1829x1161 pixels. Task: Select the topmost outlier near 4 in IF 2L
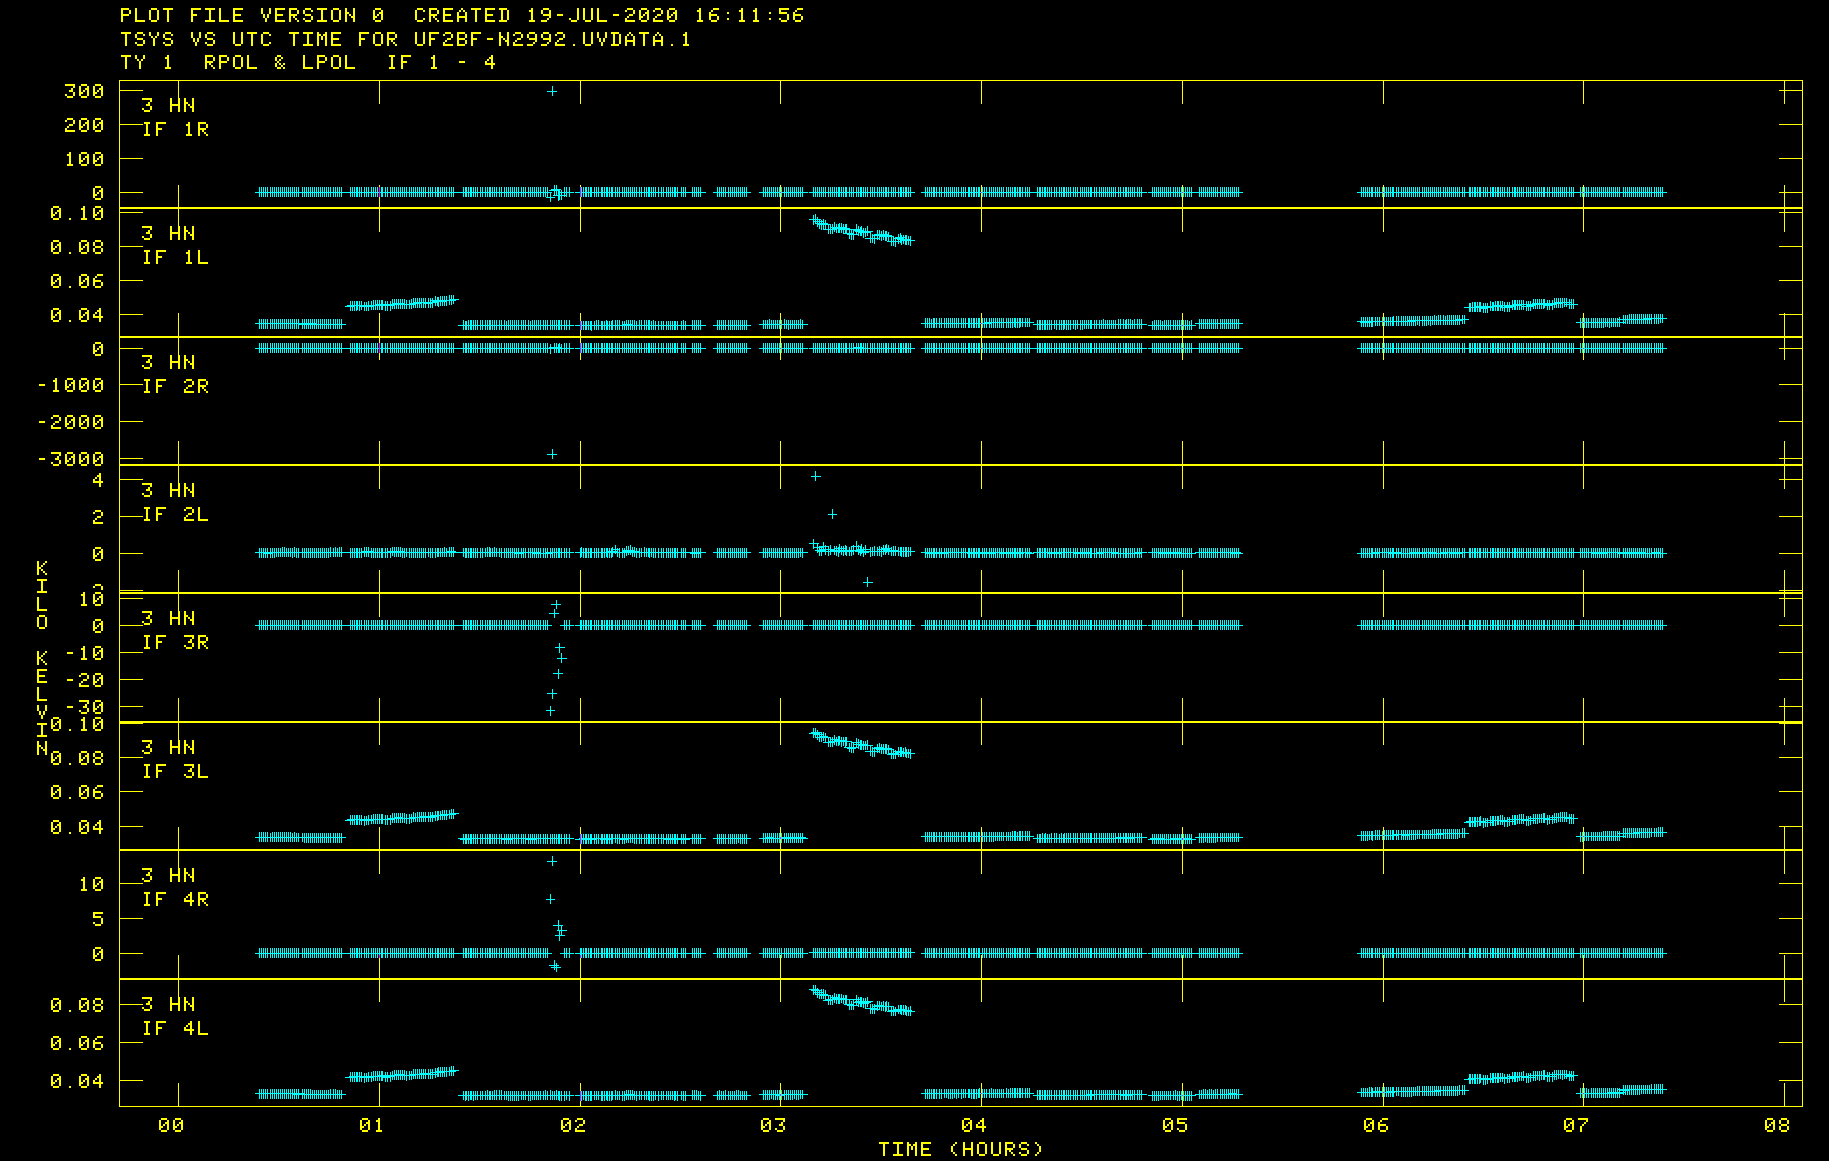point(816,476)
